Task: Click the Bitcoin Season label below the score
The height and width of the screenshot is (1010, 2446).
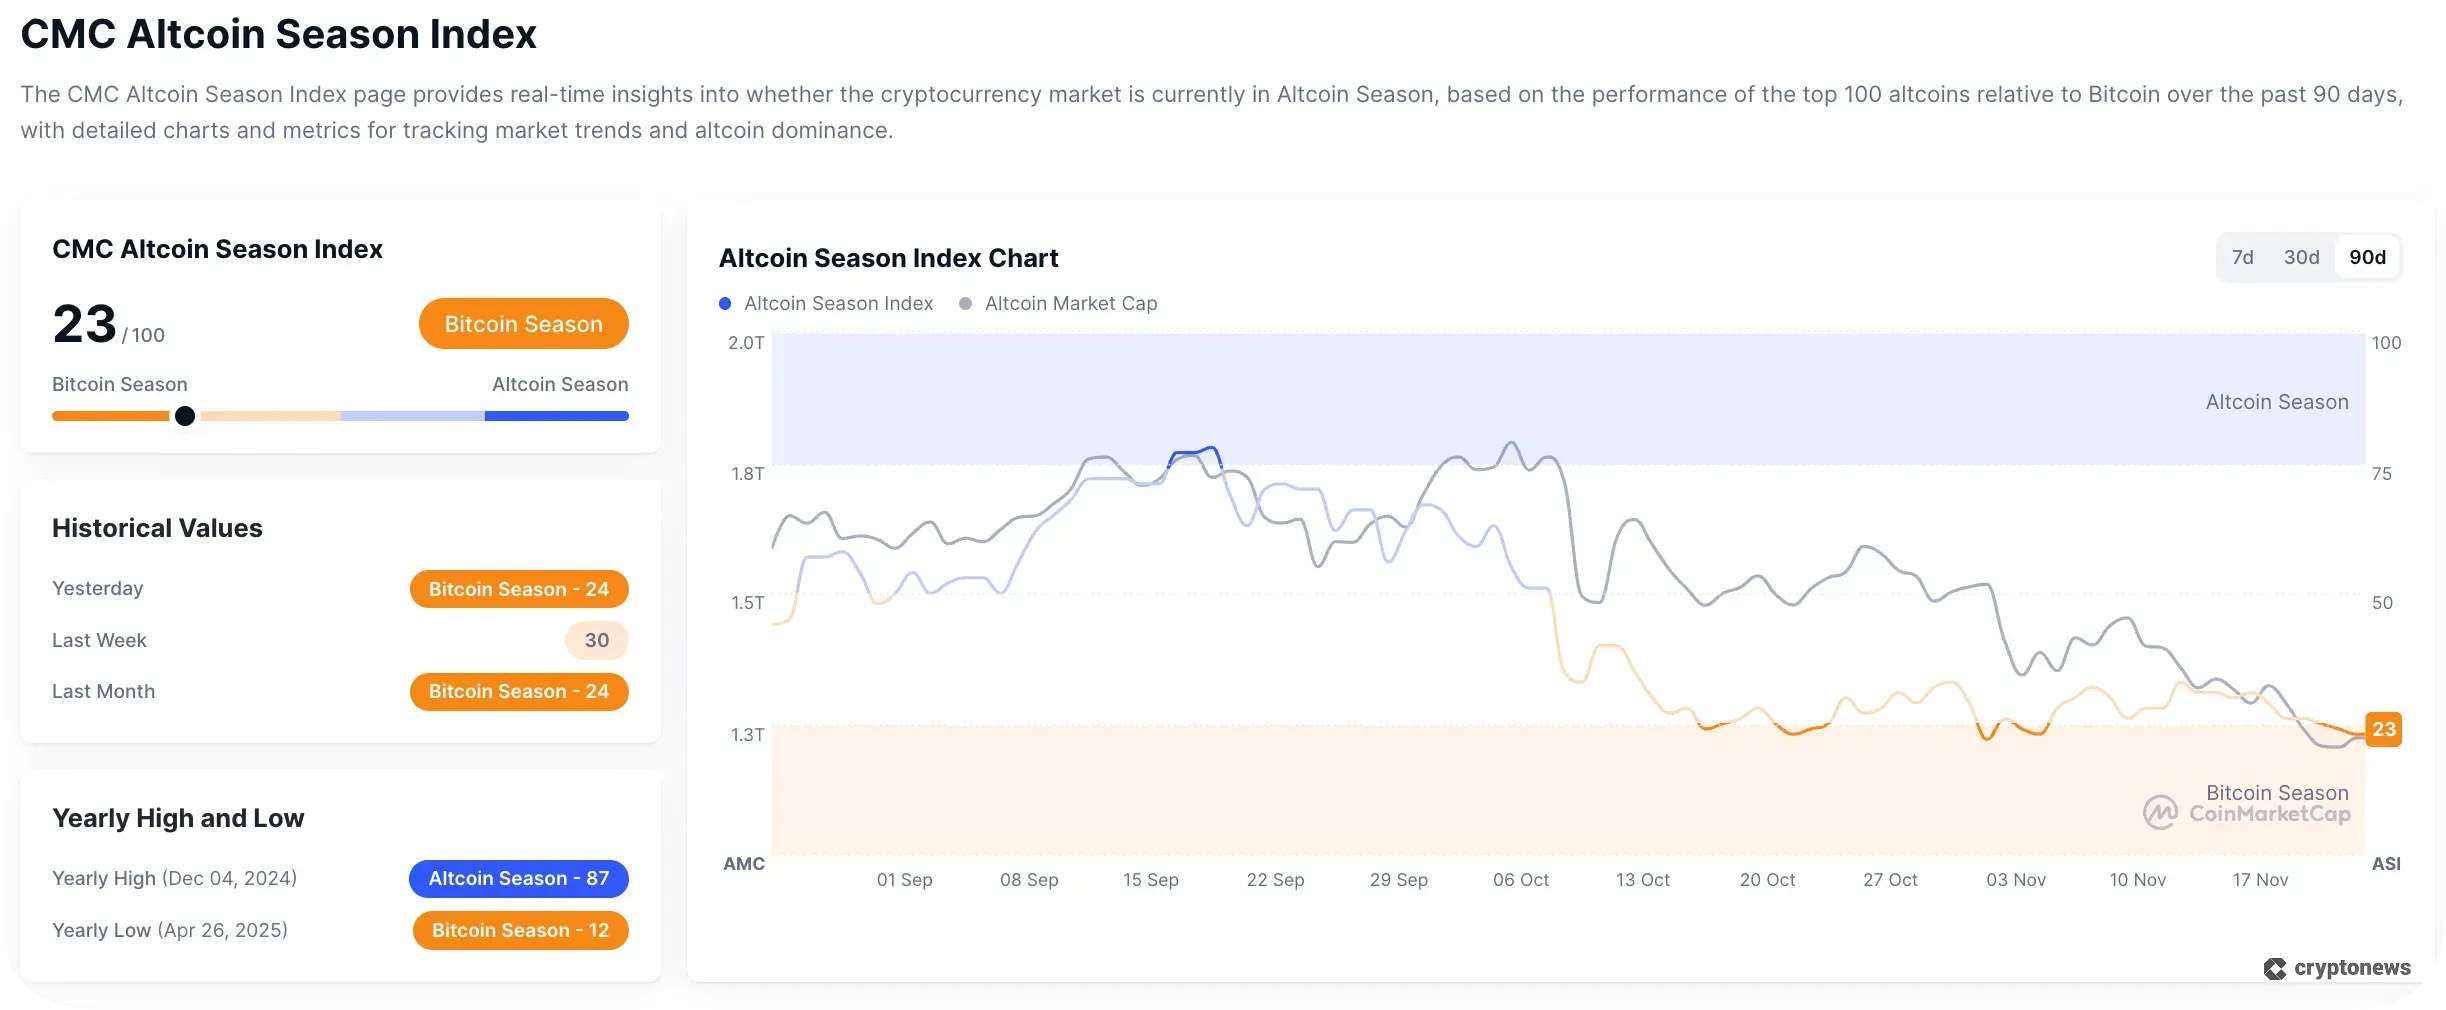Action: [119, 384]
